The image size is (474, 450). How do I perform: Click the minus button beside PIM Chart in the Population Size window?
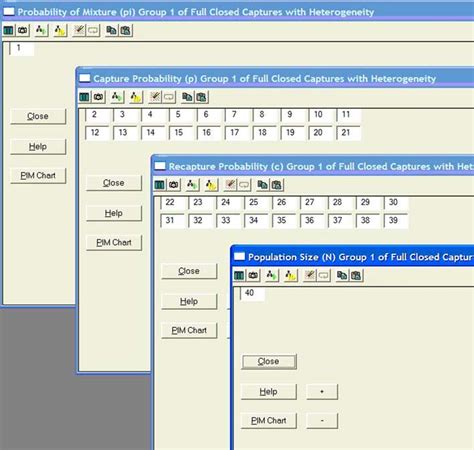(322, 421)
